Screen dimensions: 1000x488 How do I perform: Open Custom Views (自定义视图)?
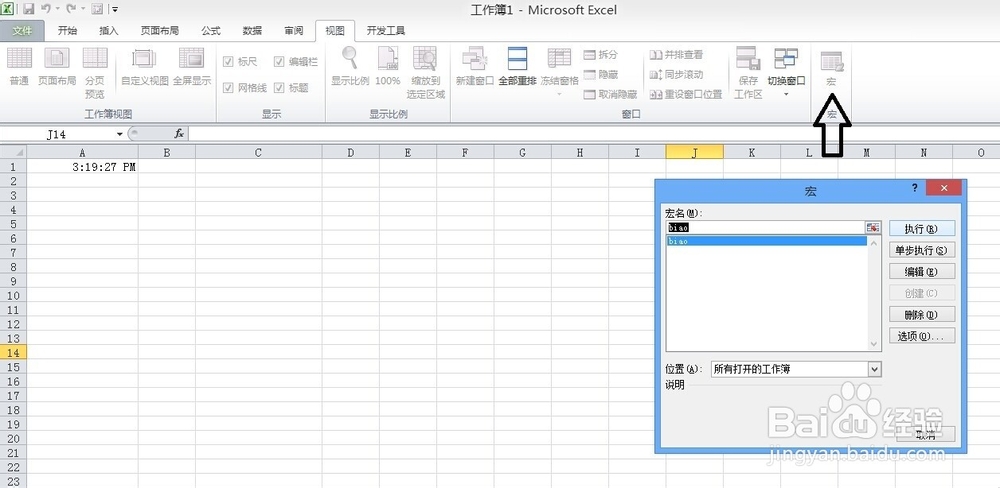pyautogui.click(x=145, y=66)
